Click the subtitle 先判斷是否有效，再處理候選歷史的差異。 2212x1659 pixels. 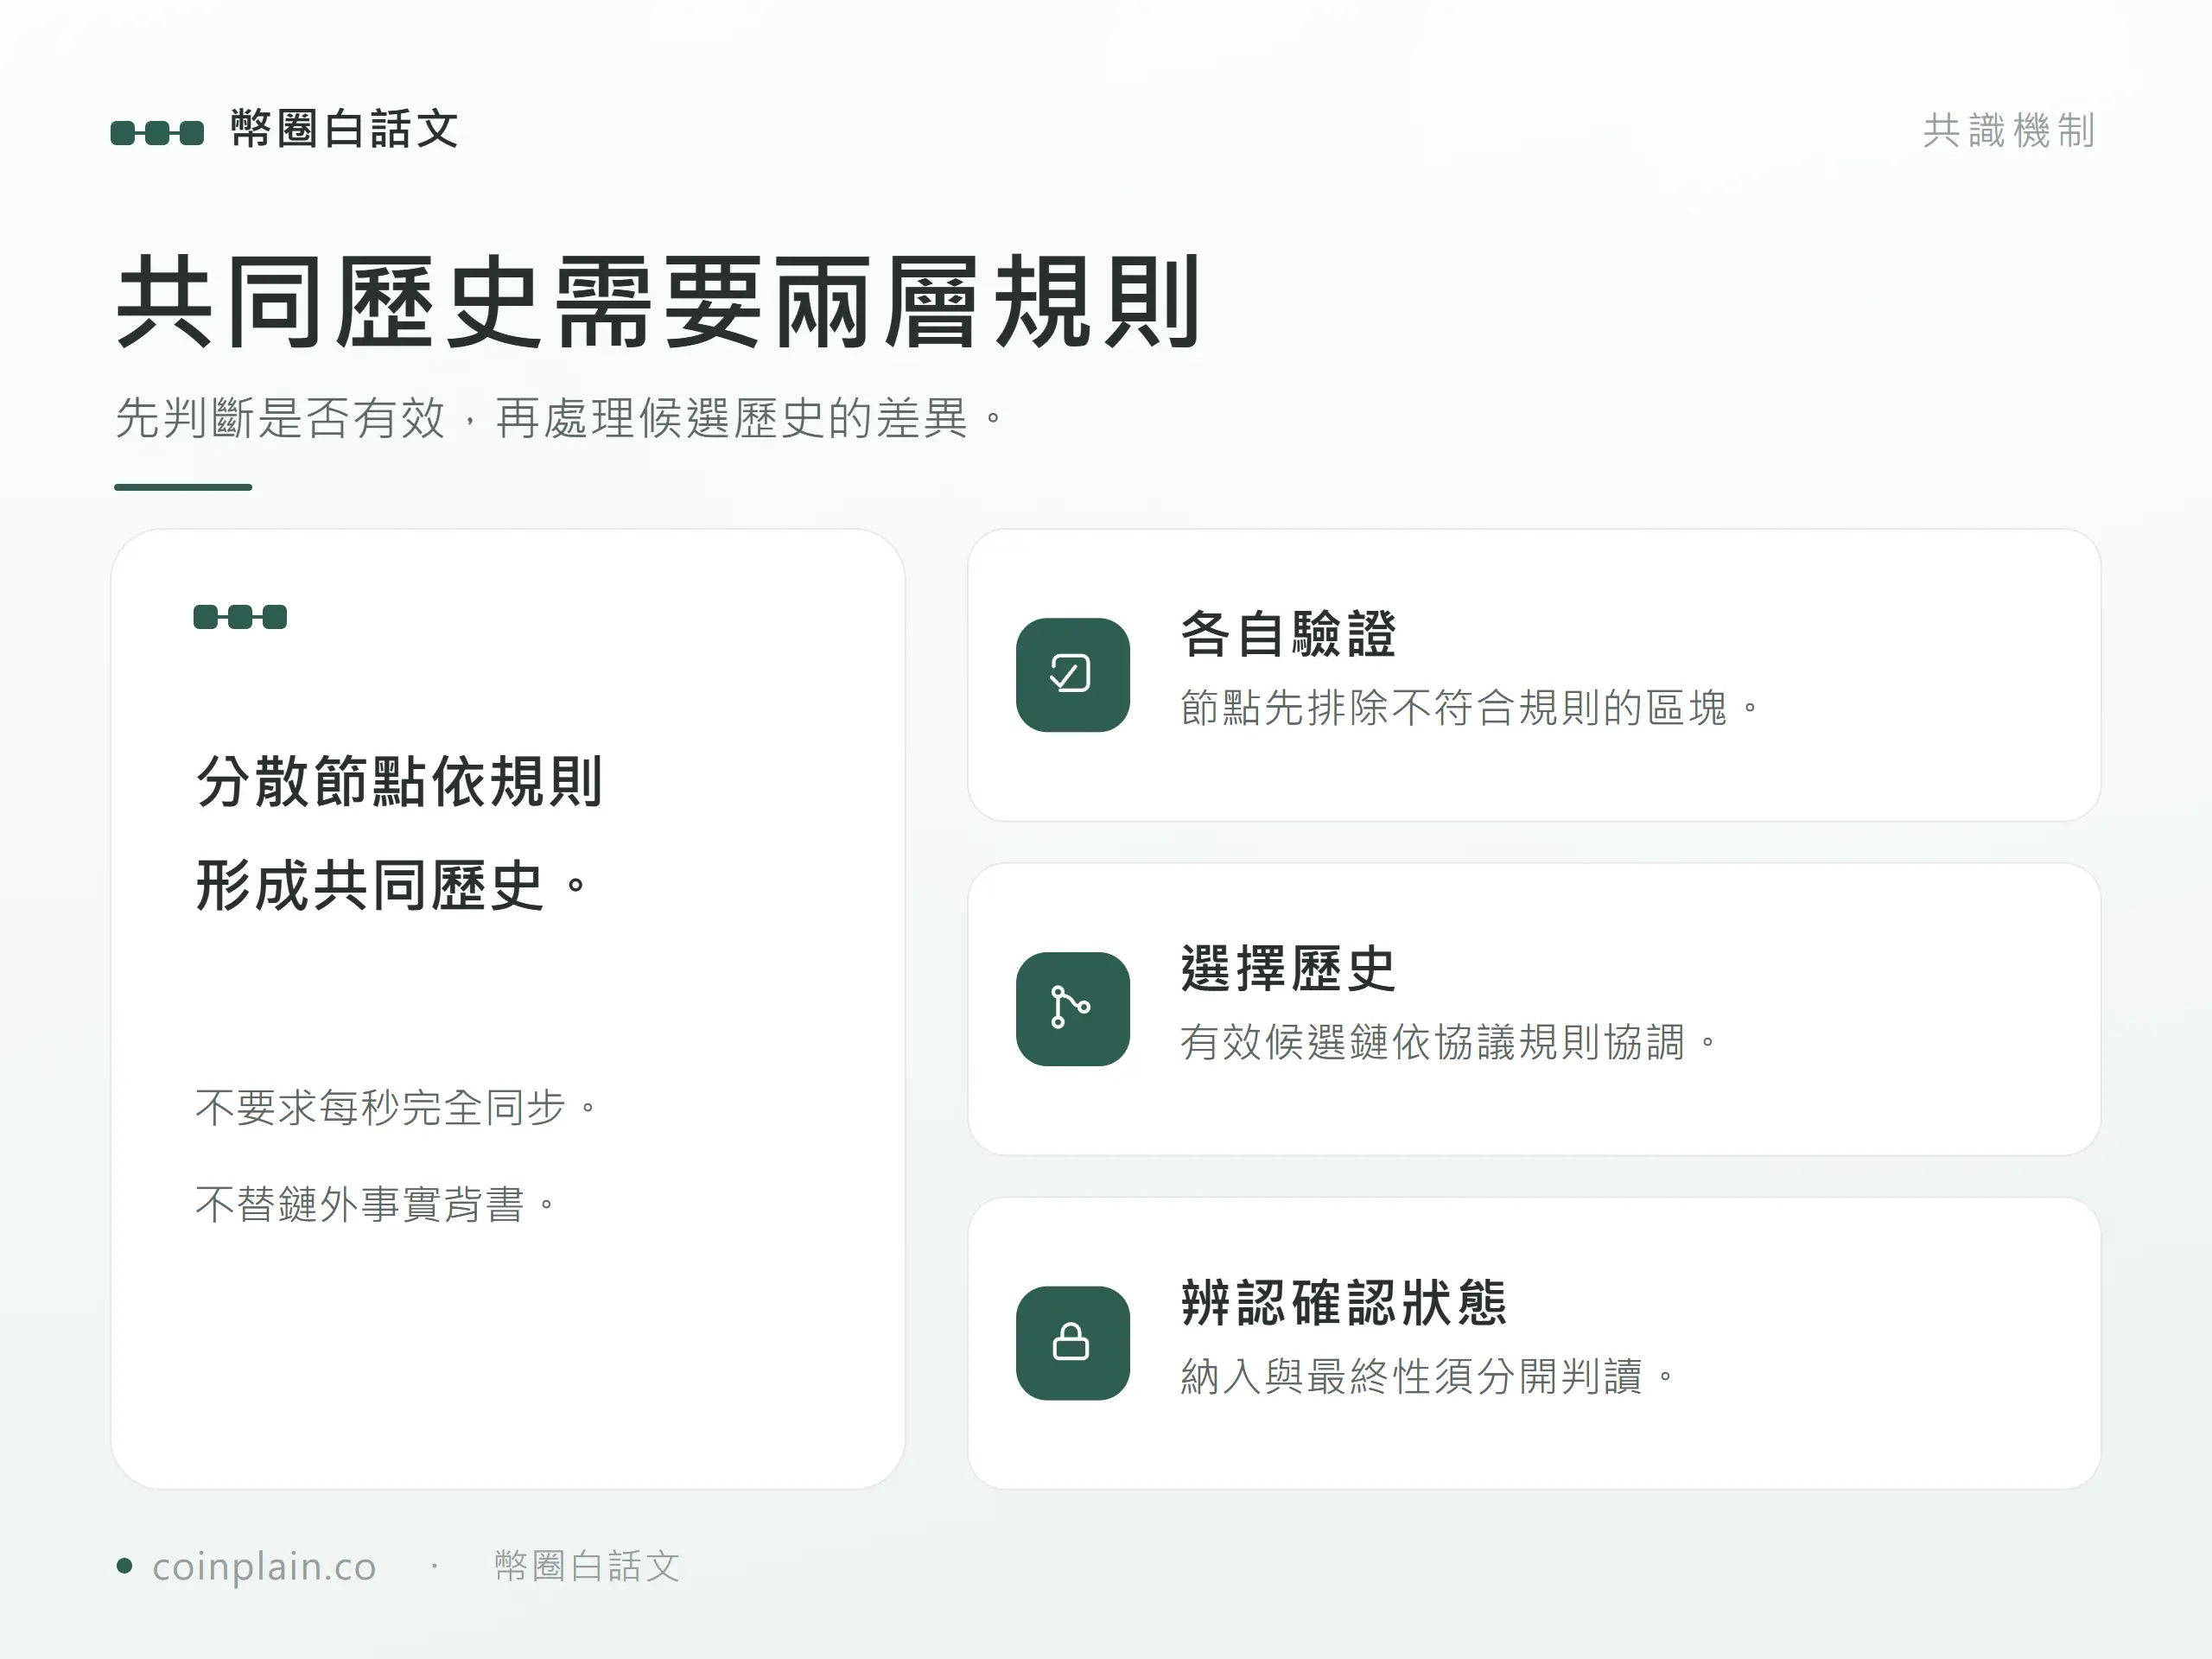(560, 417)
